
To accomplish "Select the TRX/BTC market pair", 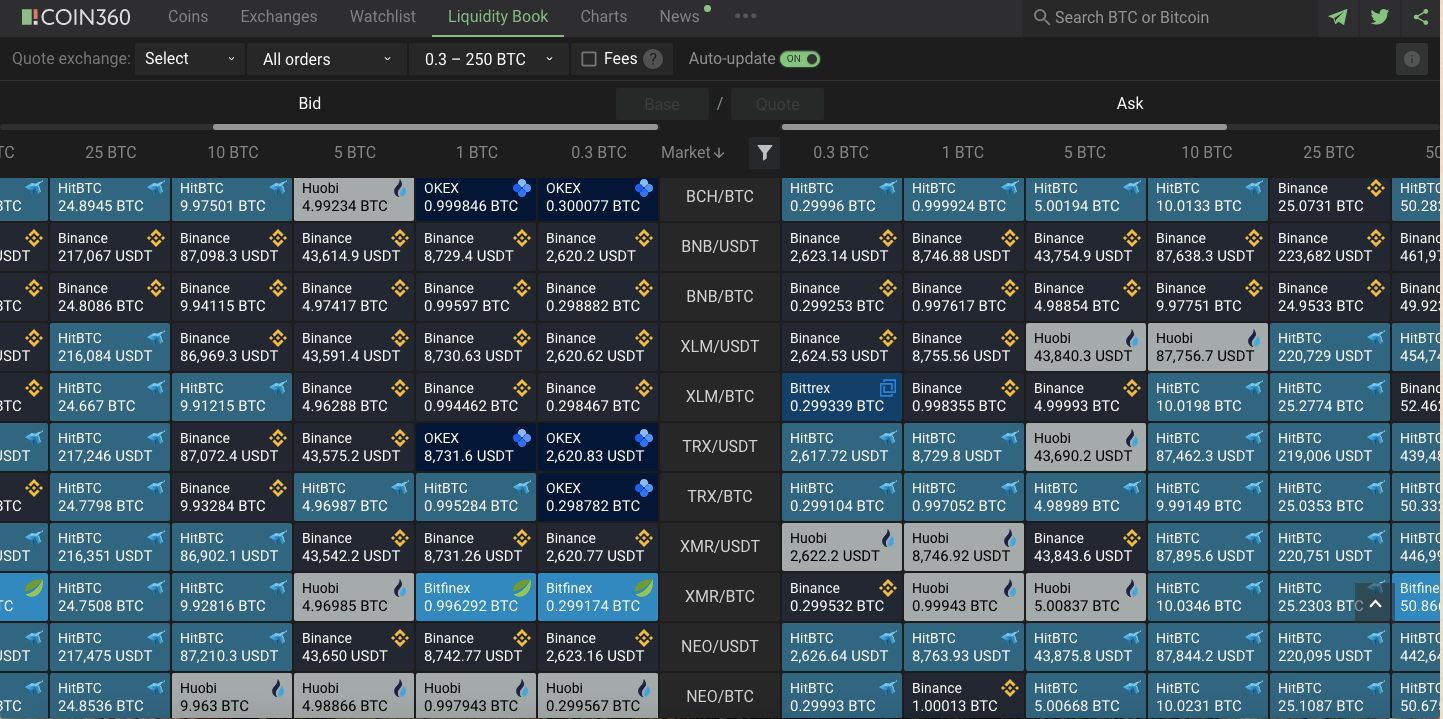I will tap(720, 497).
